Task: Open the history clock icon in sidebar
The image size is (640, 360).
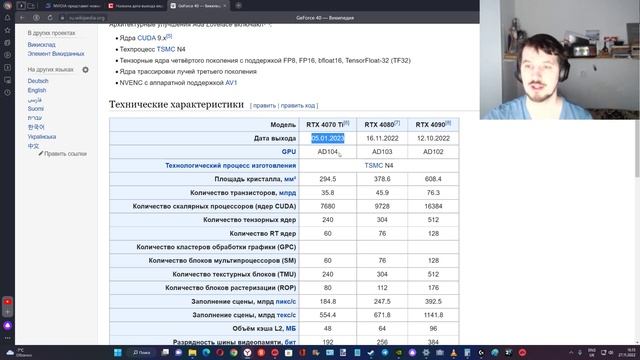Action: 7,93
